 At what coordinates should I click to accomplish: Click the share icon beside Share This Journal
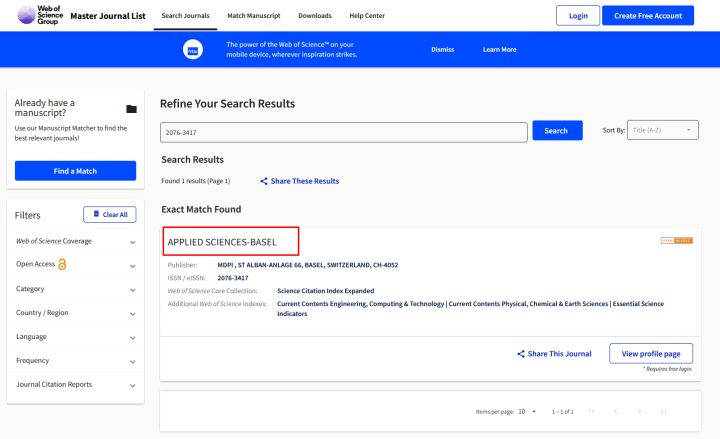[x=521, y=354]
